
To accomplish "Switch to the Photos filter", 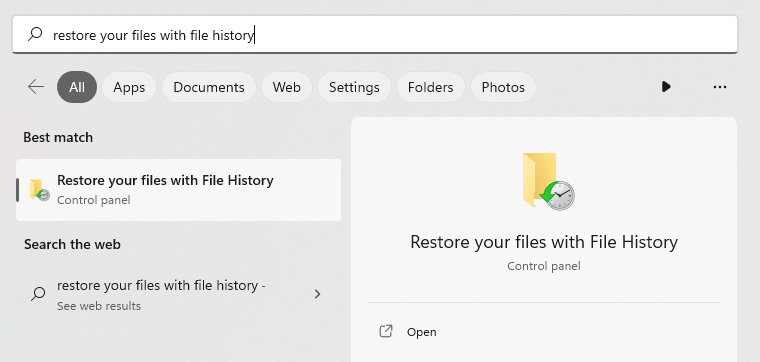I will pos(503,87).
